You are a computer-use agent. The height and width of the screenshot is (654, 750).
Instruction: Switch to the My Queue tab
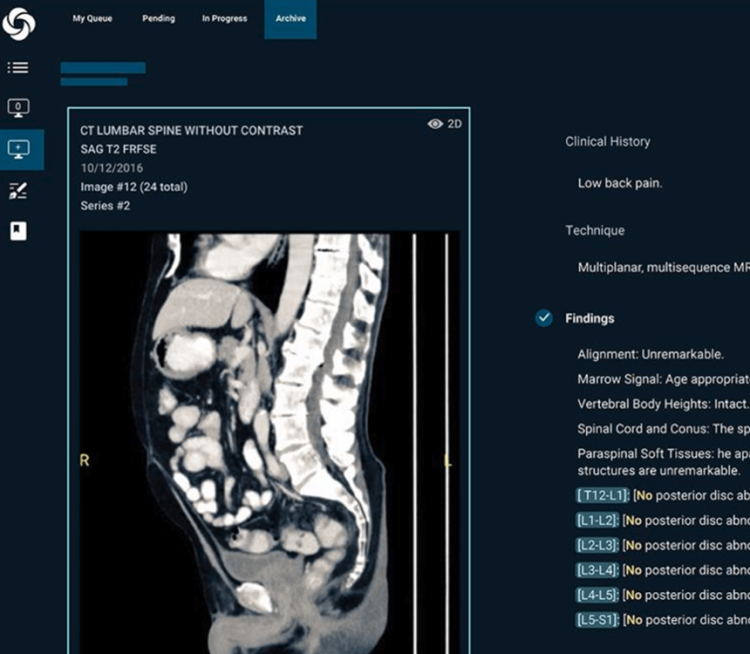click(x=92, y=18)
